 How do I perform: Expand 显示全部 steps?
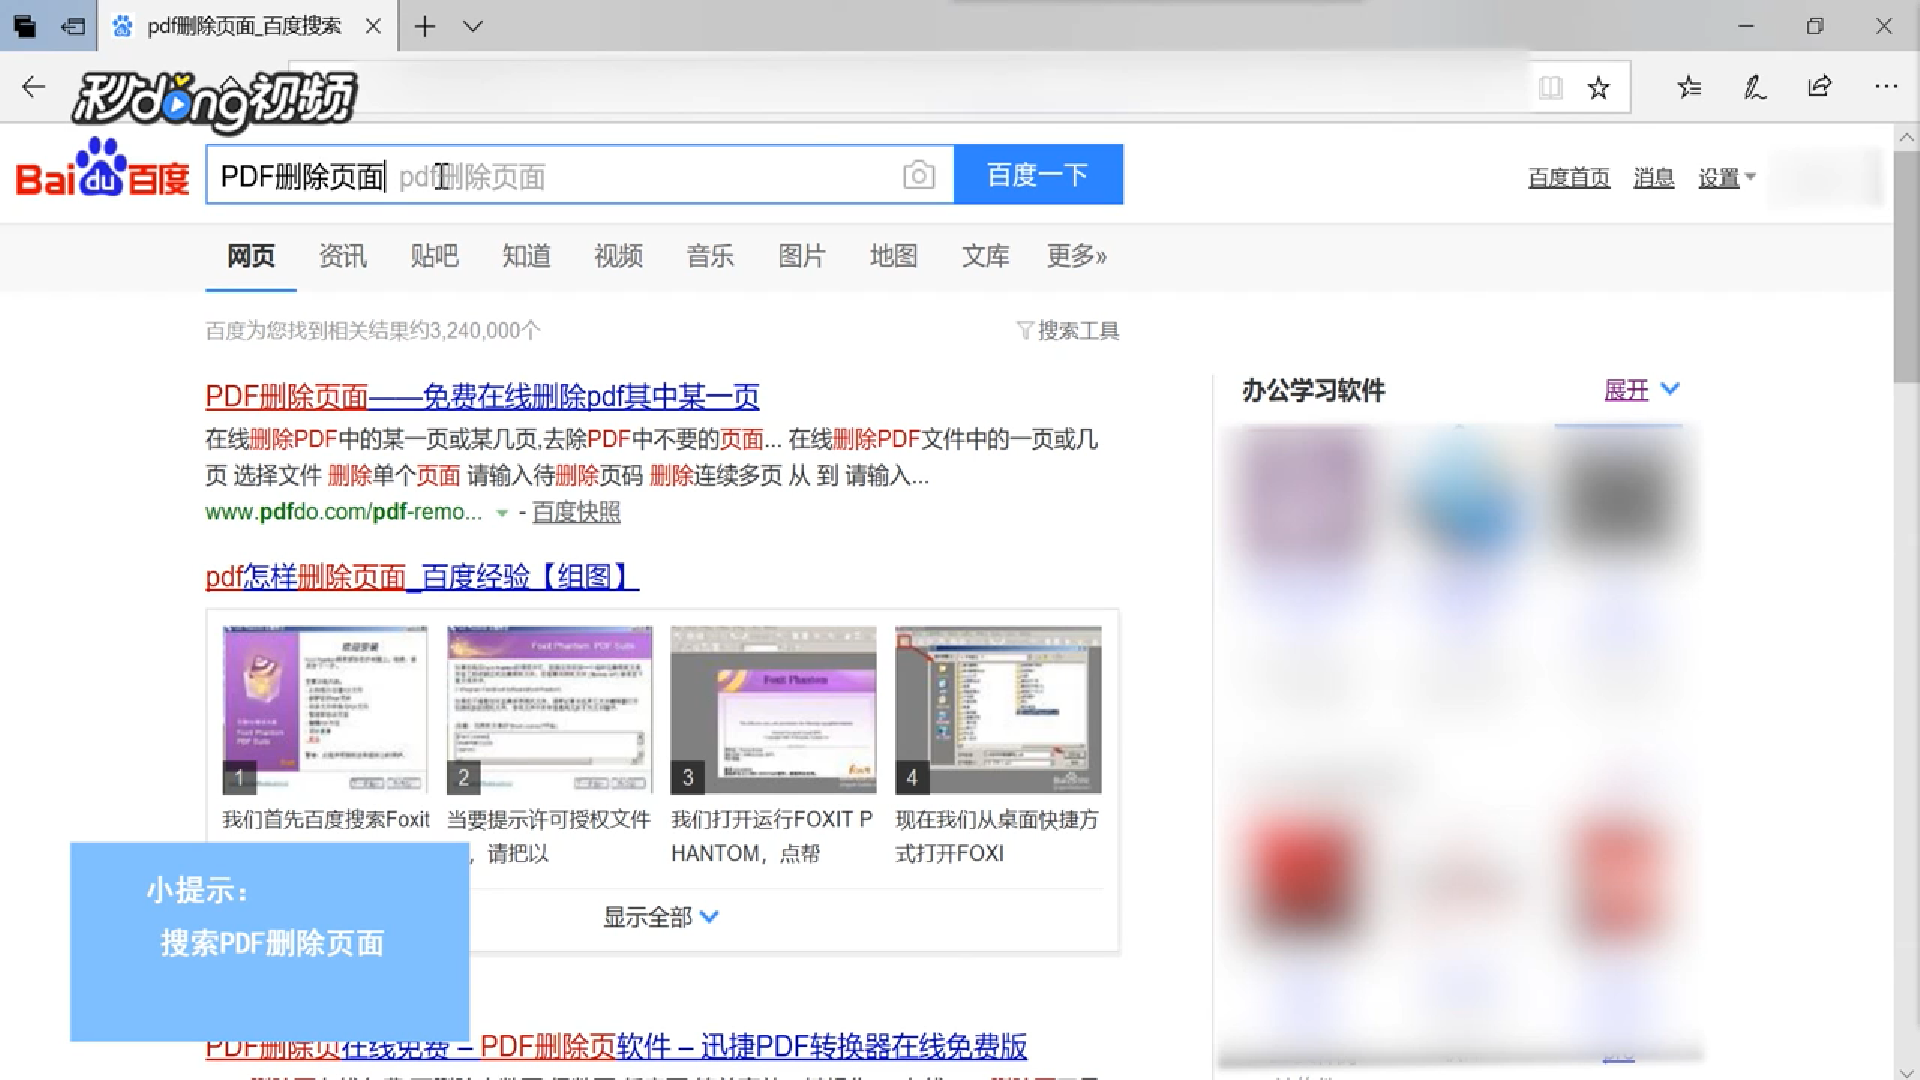(x=661, y=917)
